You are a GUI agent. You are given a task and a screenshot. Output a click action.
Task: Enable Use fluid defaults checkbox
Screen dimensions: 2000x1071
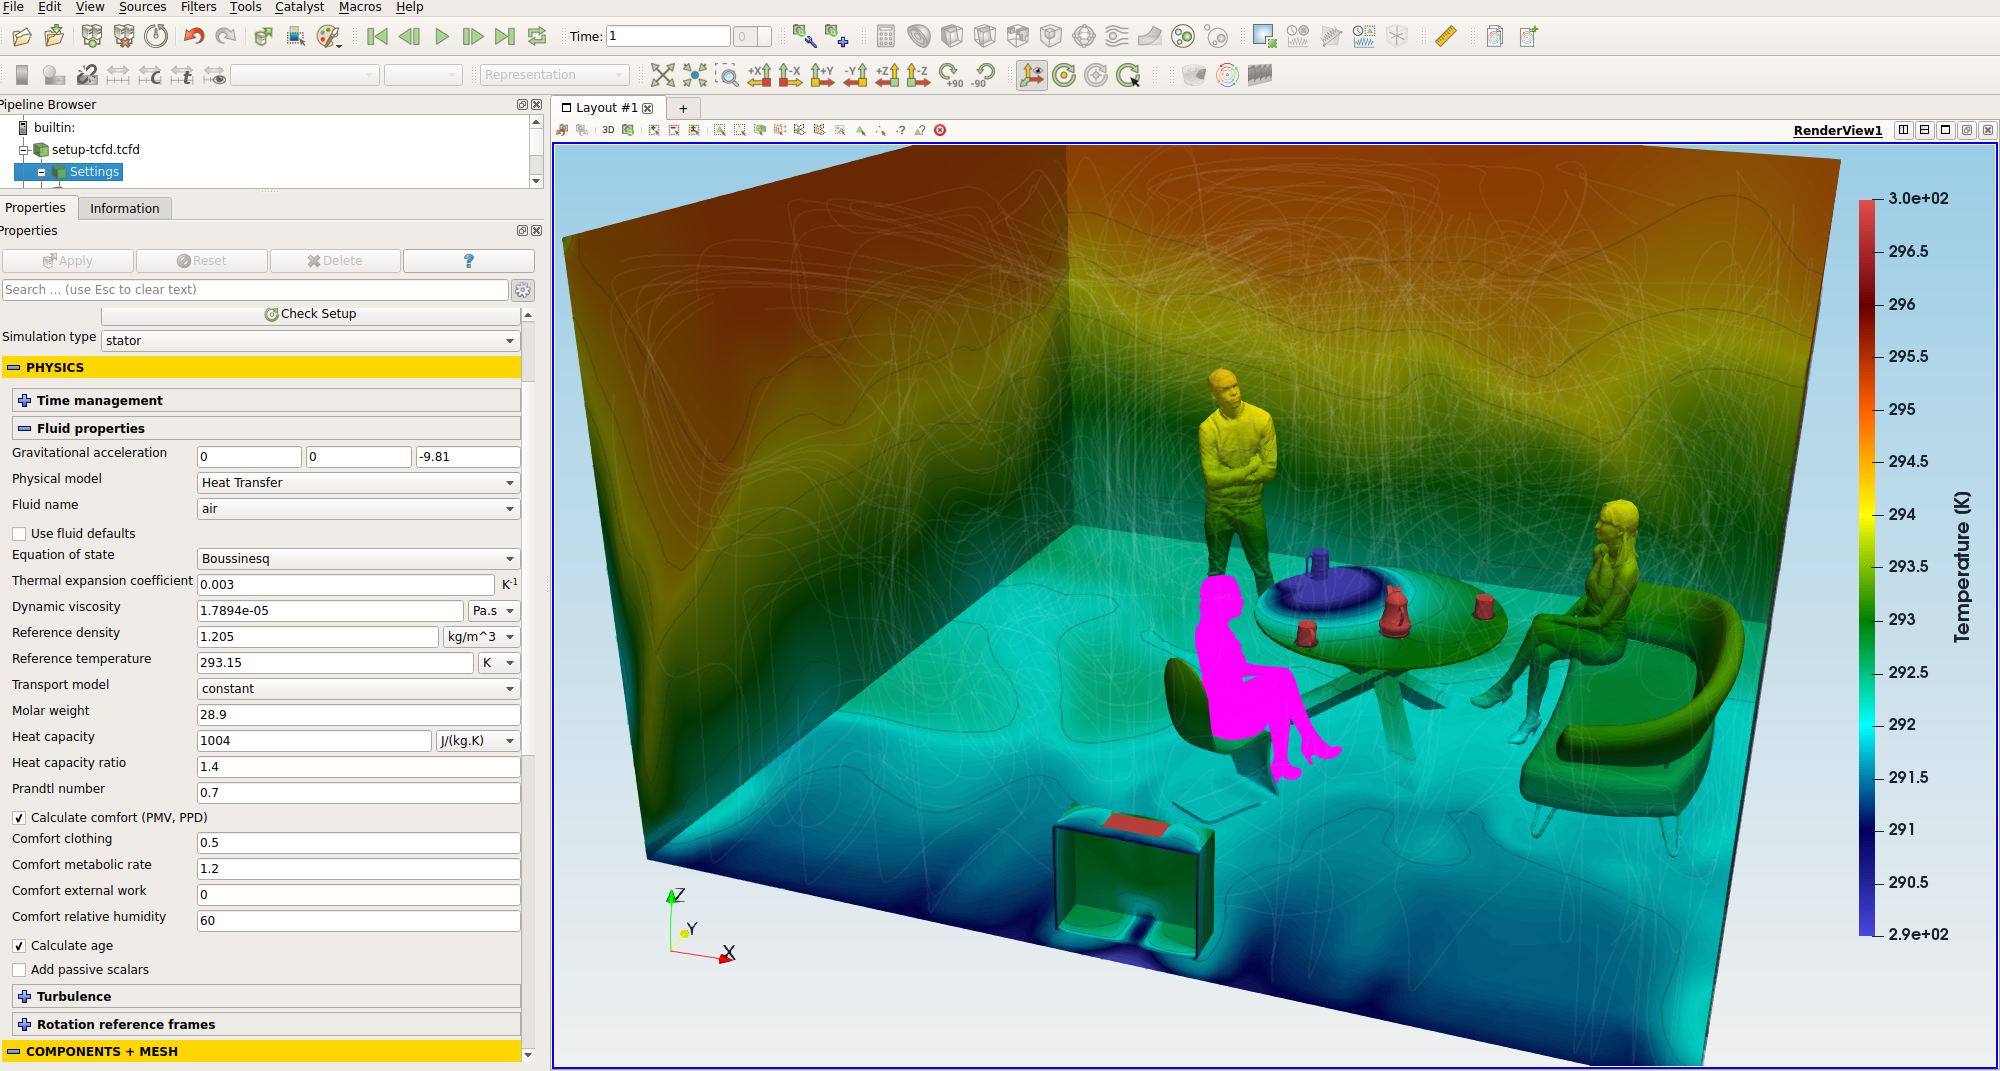pyautogui.click(x=19, y=534)
